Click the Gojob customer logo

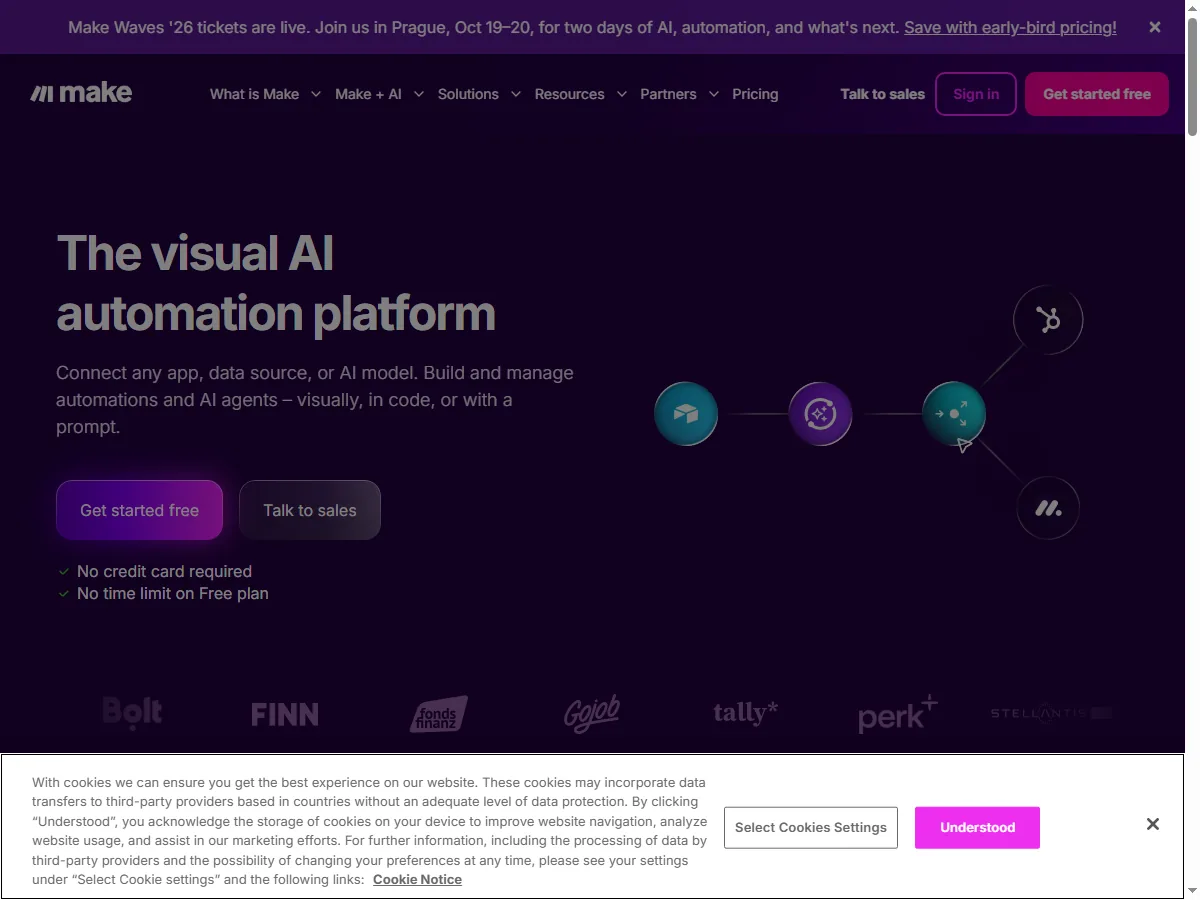(x=592, y=714)
